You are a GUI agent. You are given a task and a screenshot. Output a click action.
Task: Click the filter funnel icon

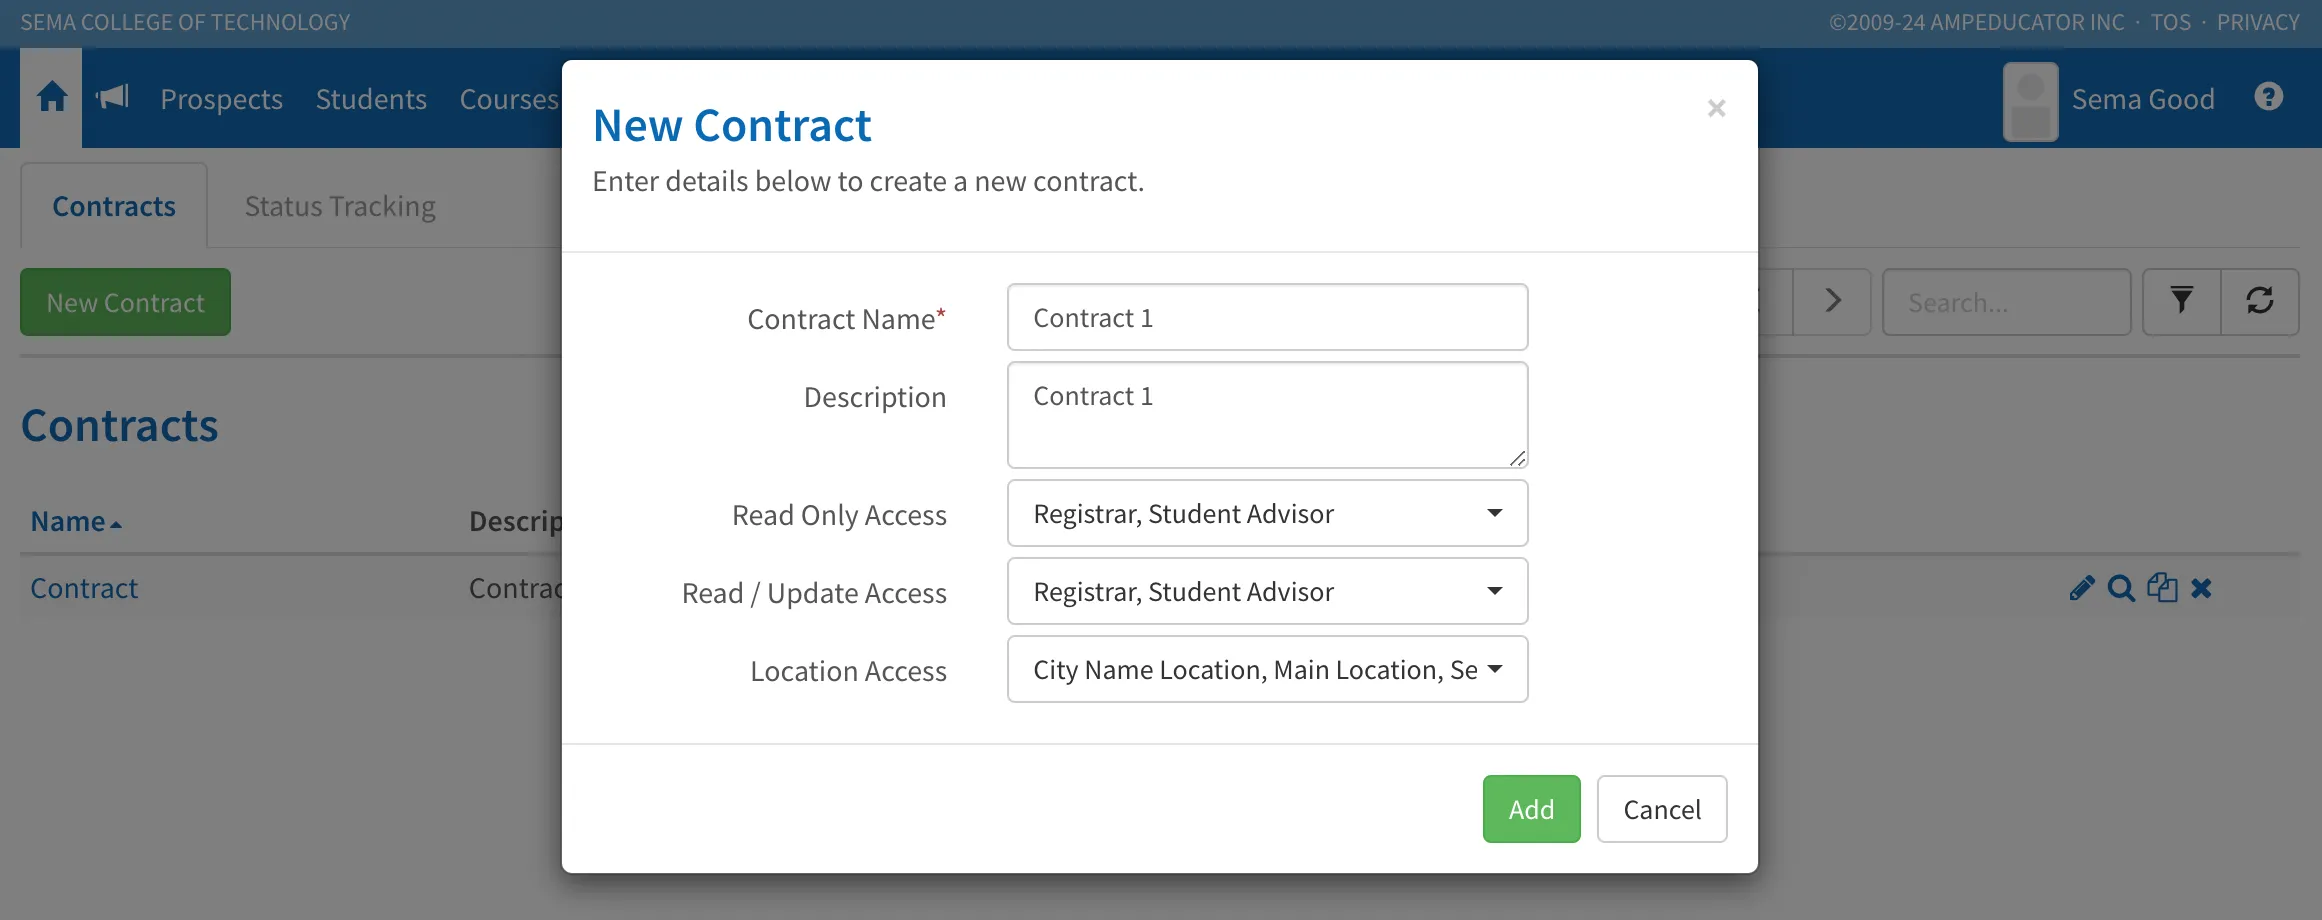click(2181, 301)
